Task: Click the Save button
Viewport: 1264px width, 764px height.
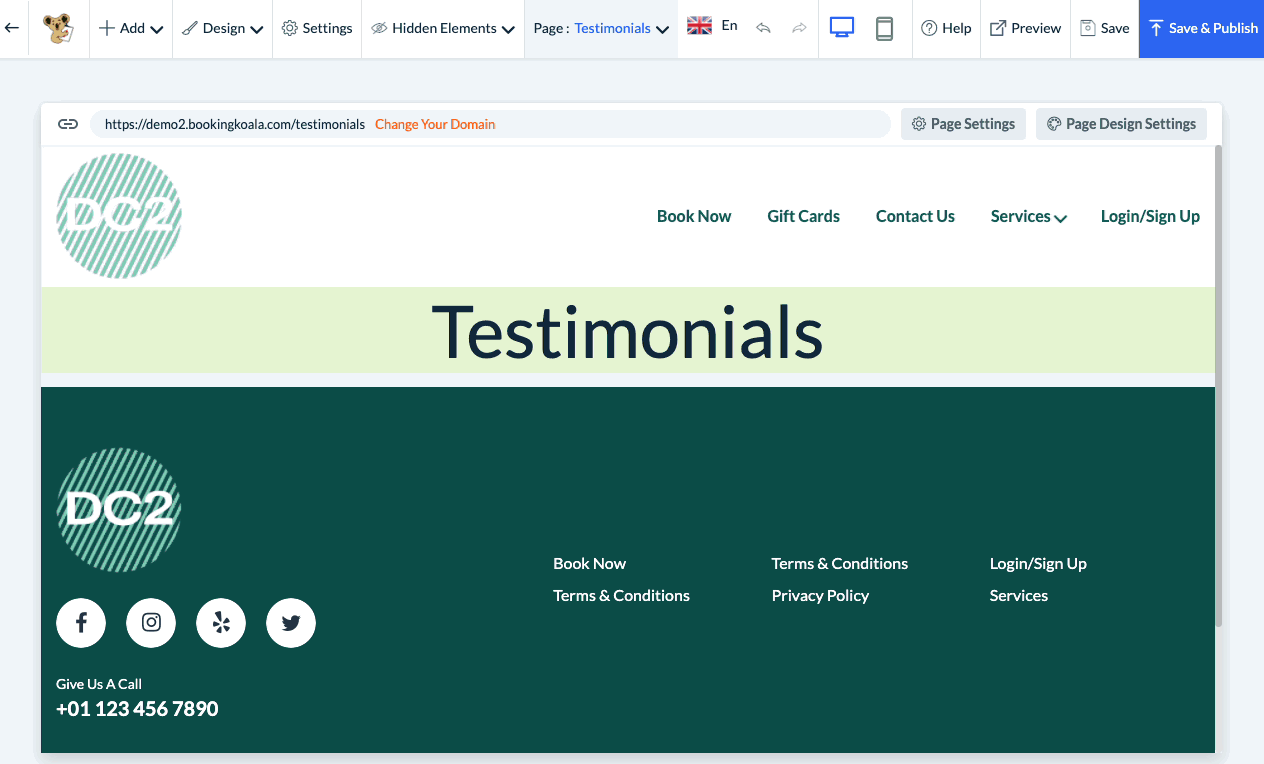Action: tap(1105, 28)
